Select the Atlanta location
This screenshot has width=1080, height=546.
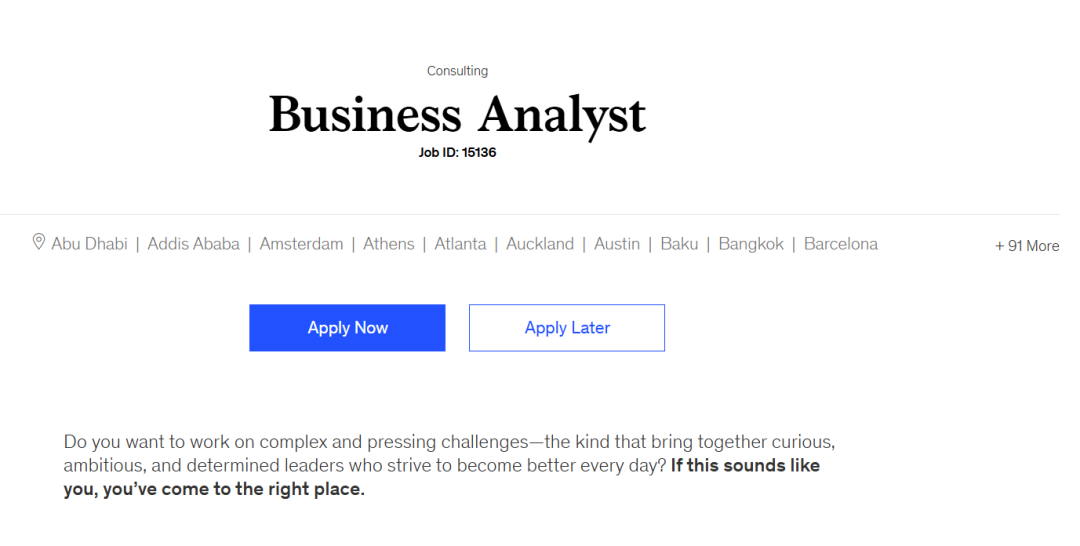pos(460,244)
